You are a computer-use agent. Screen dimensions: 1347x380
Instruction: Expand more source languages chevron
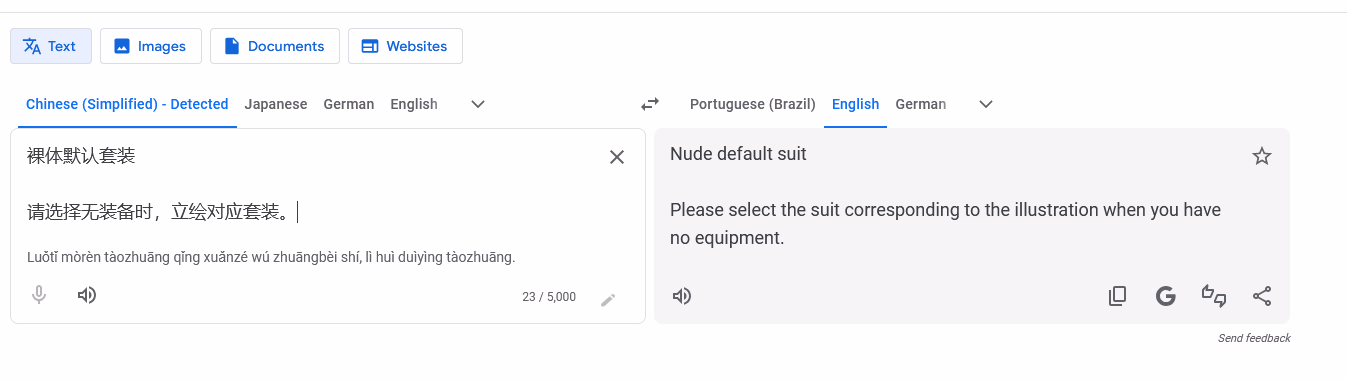[x=478, y=104]
